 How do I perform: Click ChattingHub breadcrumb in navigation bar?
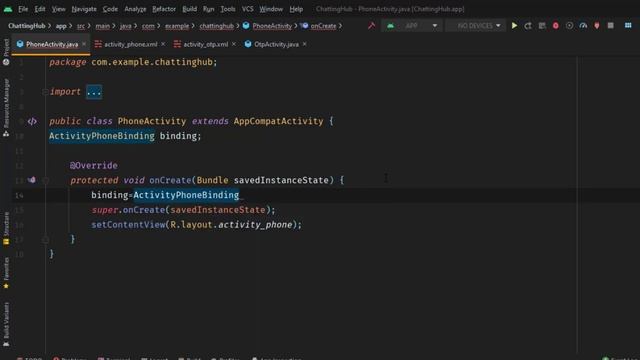[27, 26]
